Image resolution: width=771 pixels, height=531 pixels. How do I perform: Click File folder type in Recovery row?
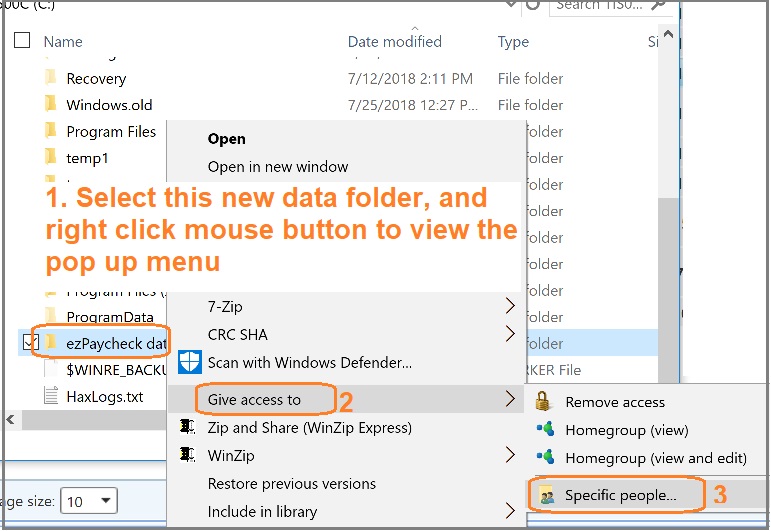tap(530, 79)
